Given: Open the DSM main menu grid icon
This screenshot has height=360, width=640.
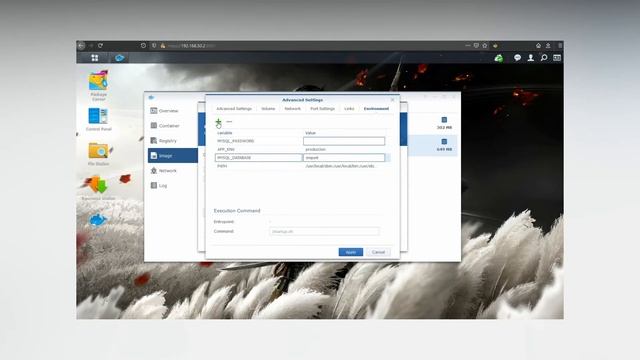Looking at the screenshot, I should pyautogui.click(x=95, y=58).
